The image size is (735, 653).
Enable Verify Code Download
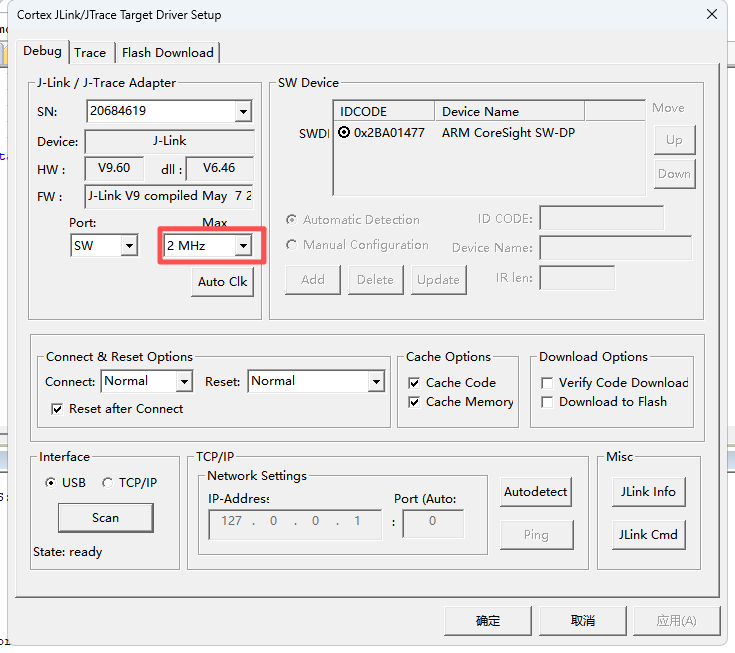[x=547, y=383]
